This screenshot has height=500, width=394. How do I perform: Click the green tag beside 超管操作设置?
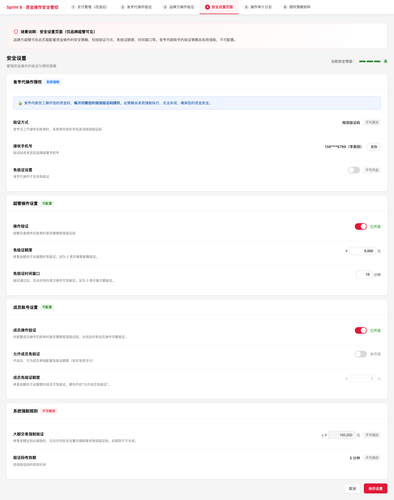tap(47, 203)
